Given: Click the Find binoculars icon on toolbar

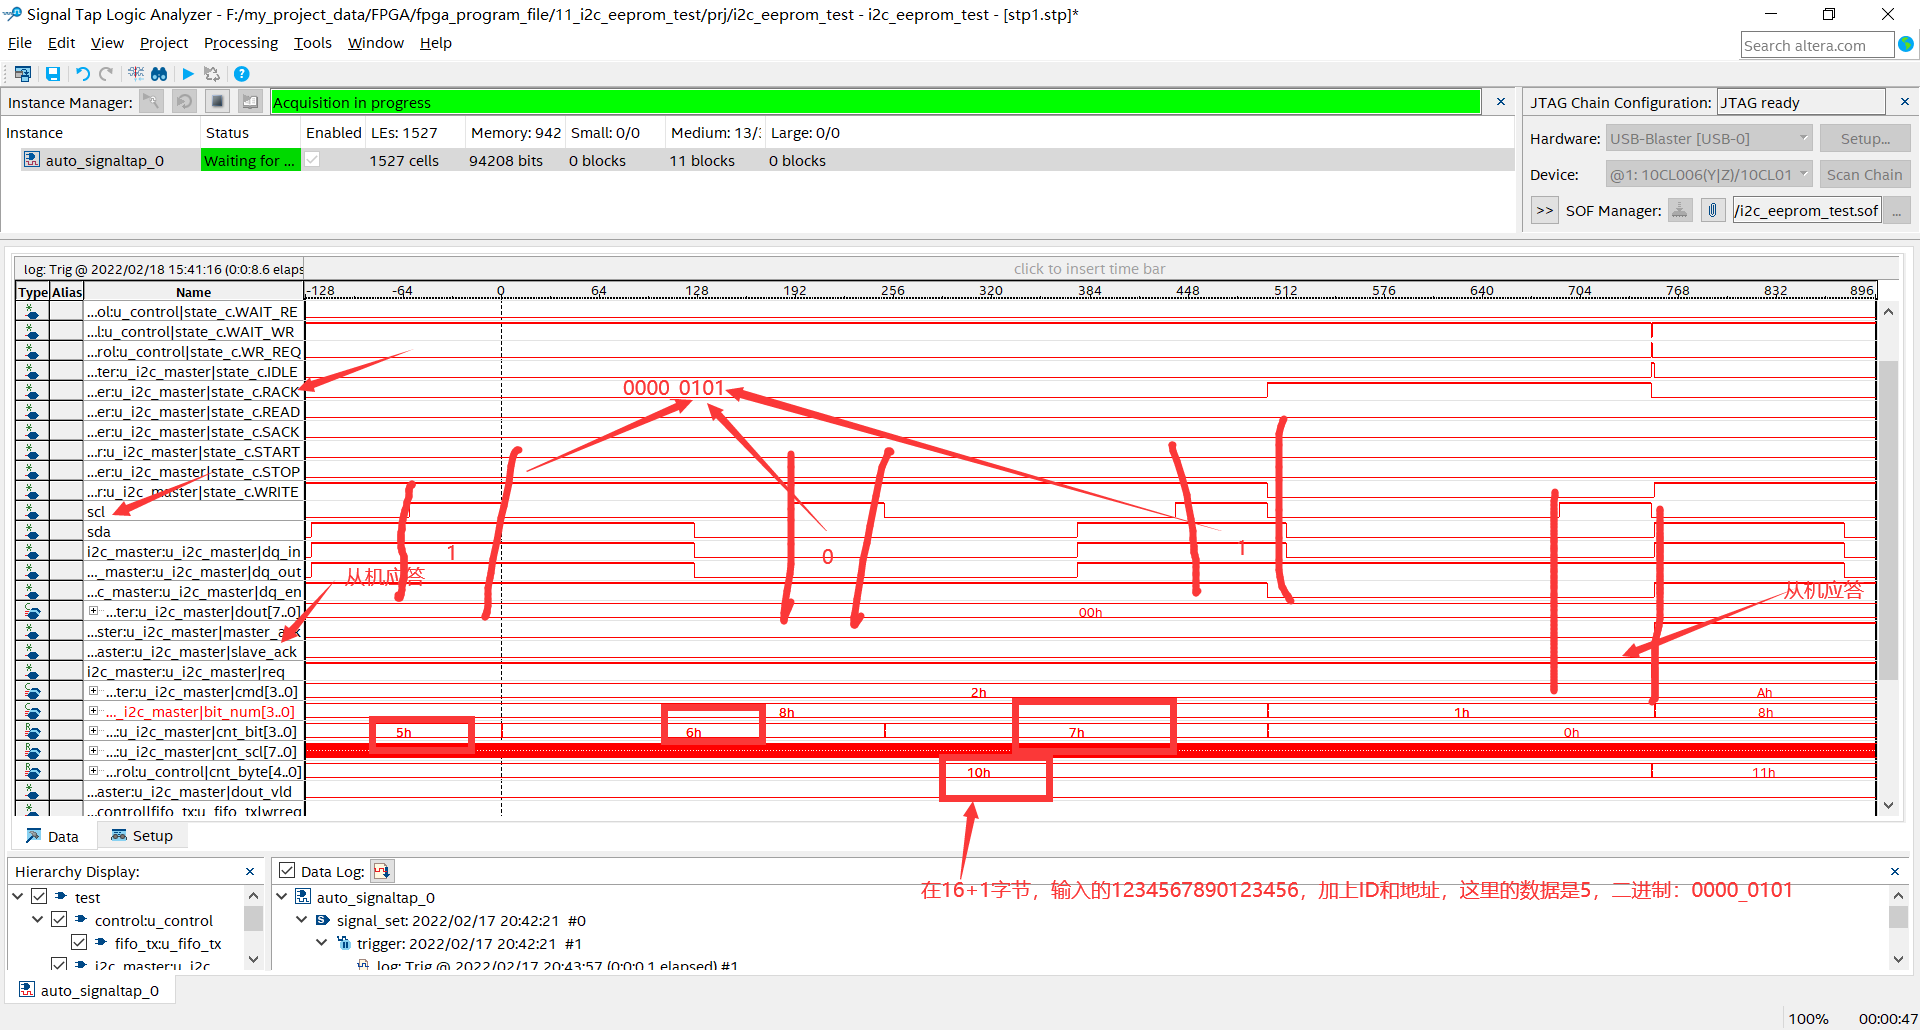Looking at the screenshot, I should [159, 73].
